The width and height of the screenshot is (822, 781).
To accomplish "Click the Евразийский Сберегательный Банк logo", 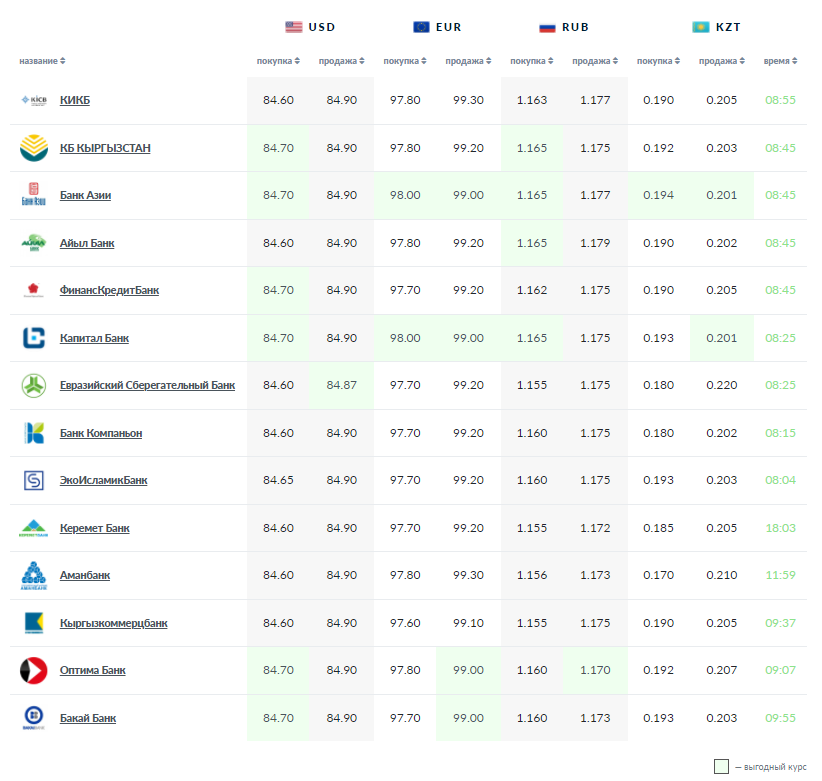I will pos(33,385).
